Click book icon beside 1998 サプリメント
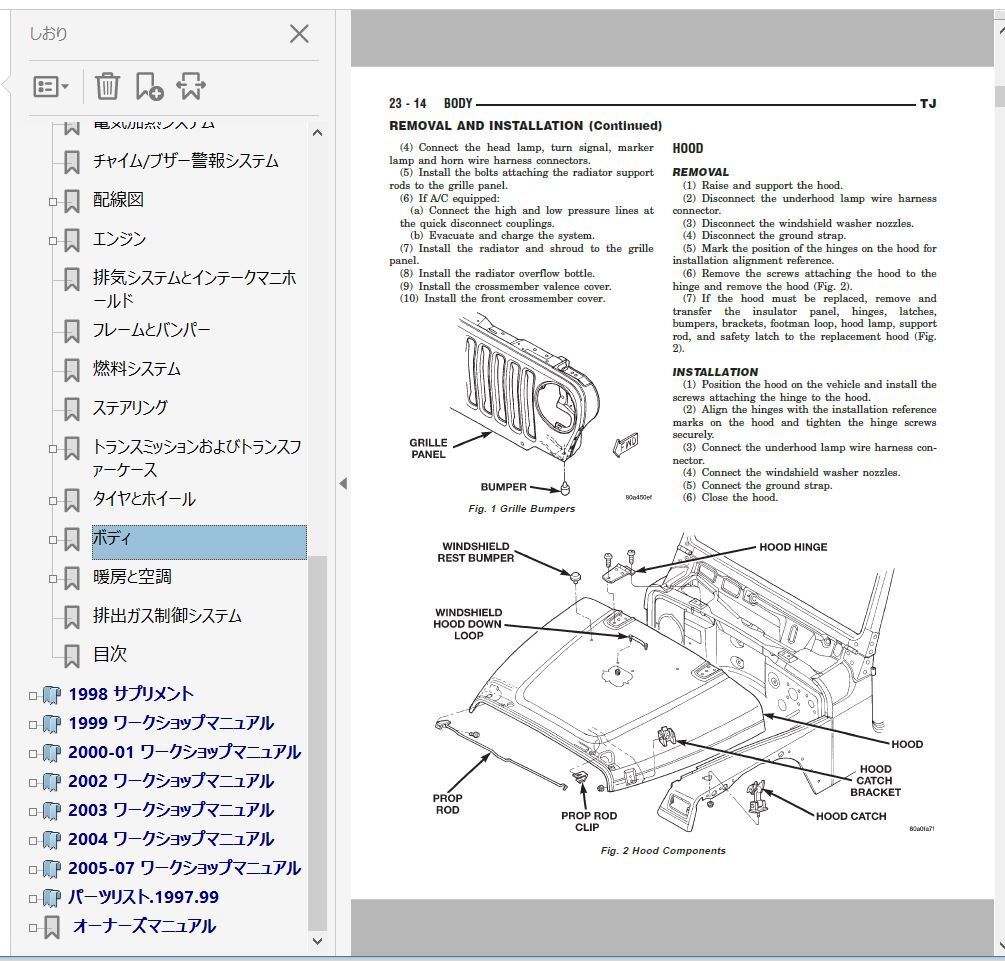This screenshot has width=1005, height=961. [x=51, y=696]
